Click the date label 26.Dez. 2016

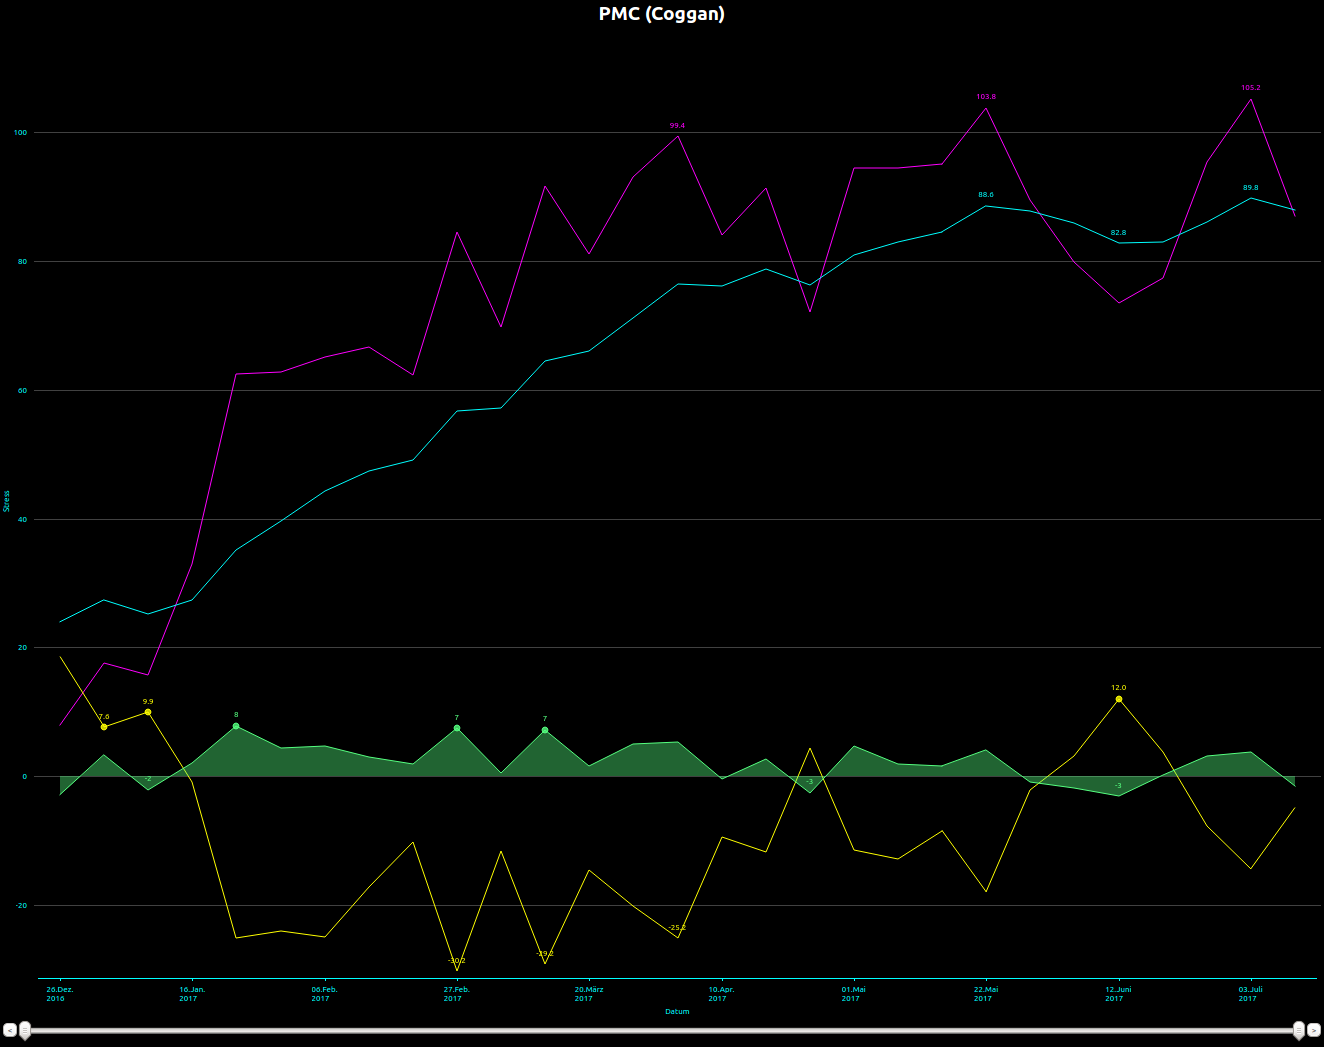59,994
